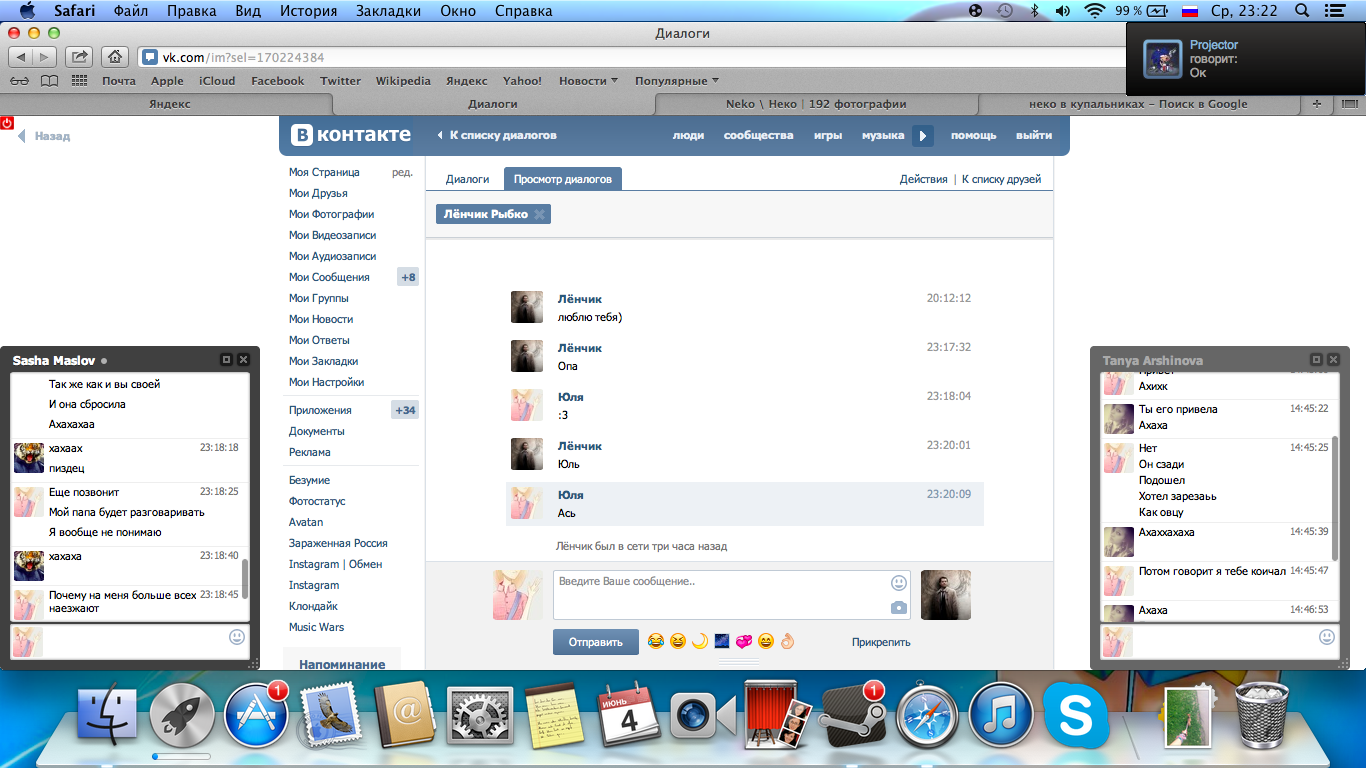Switch to the Google search tab
1366x768 pixels.
(1138, 103)
